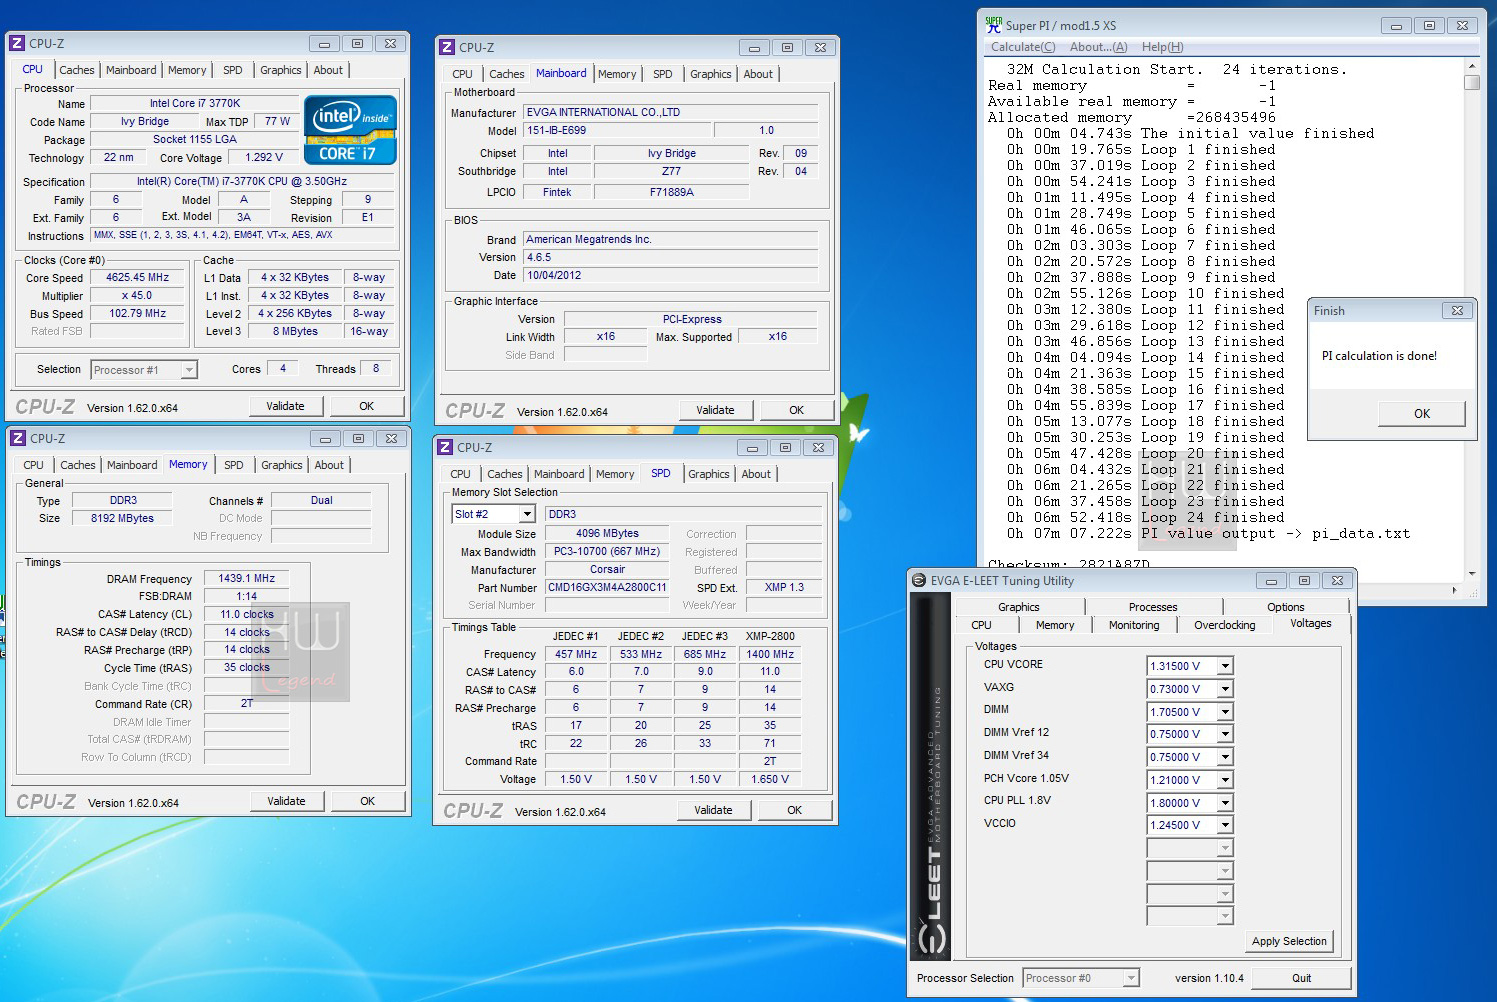Click CPU-Z title icon in the Memory window
Screen dimensions: 1497x1002
coord(18,438)
